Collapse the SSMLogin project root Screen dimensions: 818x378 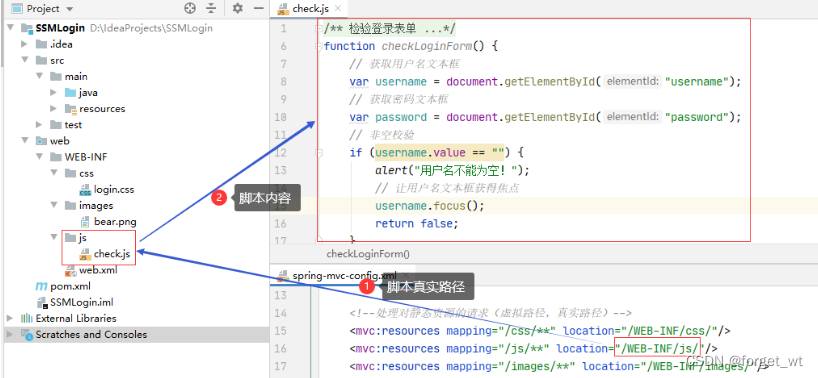tap(10, 28)
